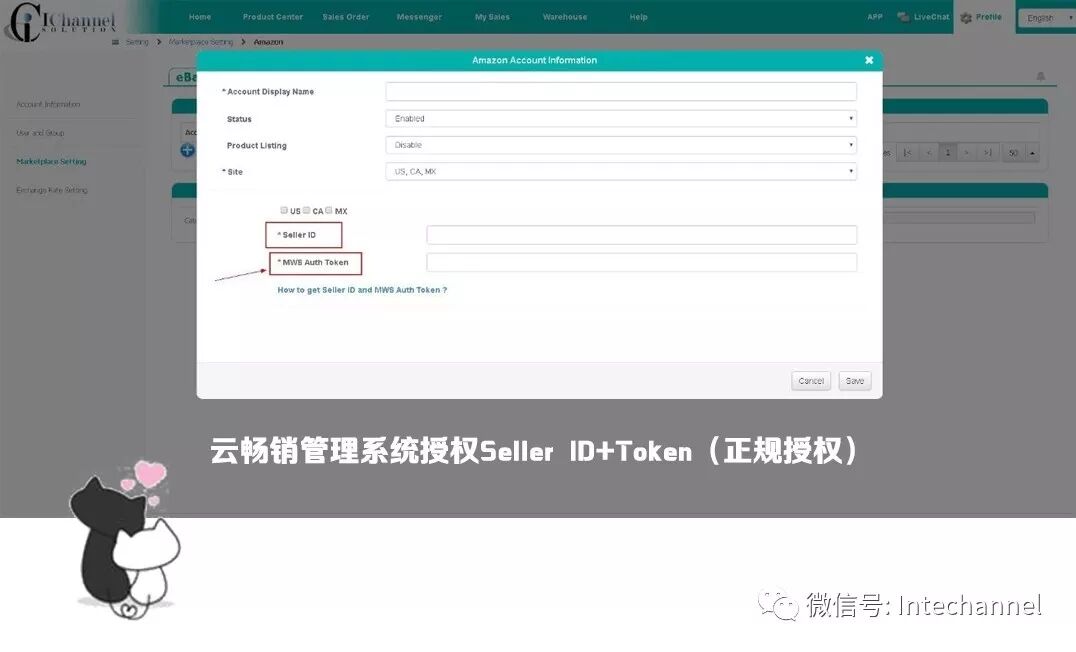Click the blue add account plus icon
This screenshot has width=1076, height=652.
pos(187,150)
